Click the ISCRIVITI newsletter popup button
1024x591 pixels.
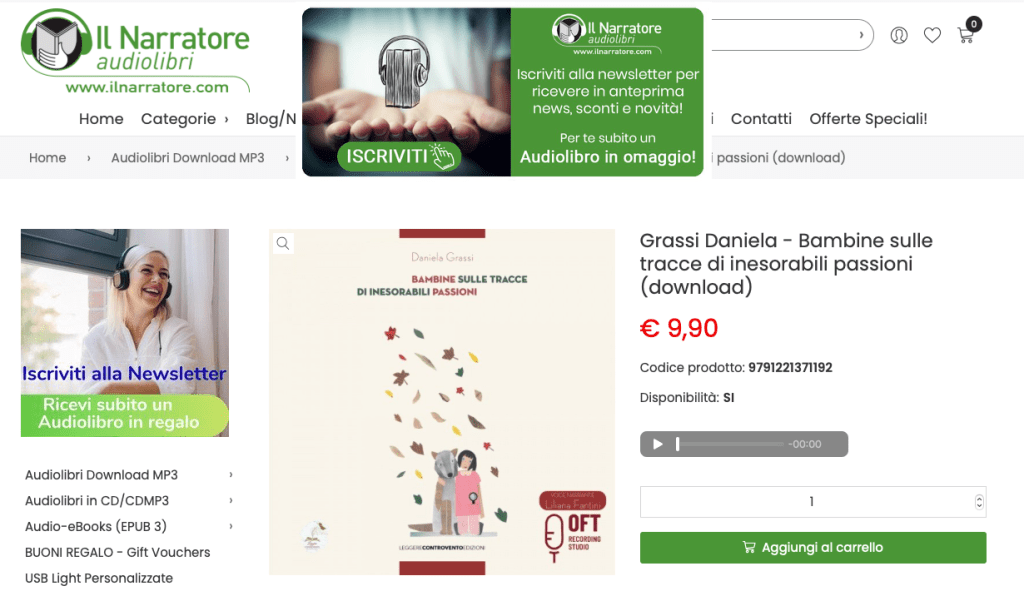click(399, 156)
